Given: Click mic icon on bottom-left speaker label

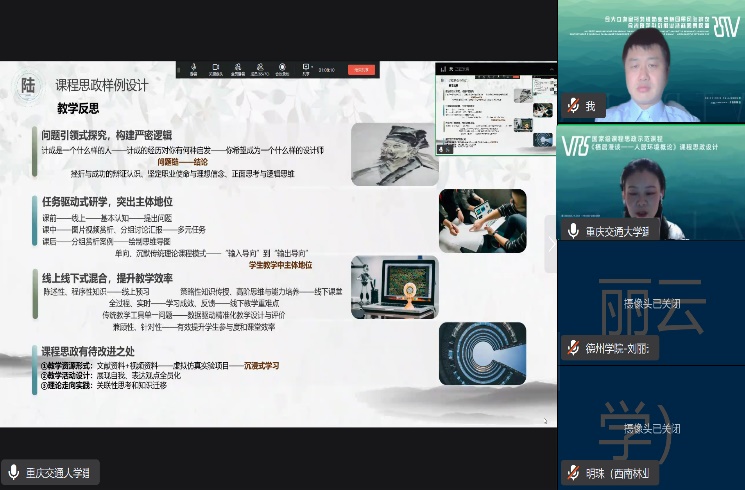Looking at the screenshot, I should pos(14,472).
